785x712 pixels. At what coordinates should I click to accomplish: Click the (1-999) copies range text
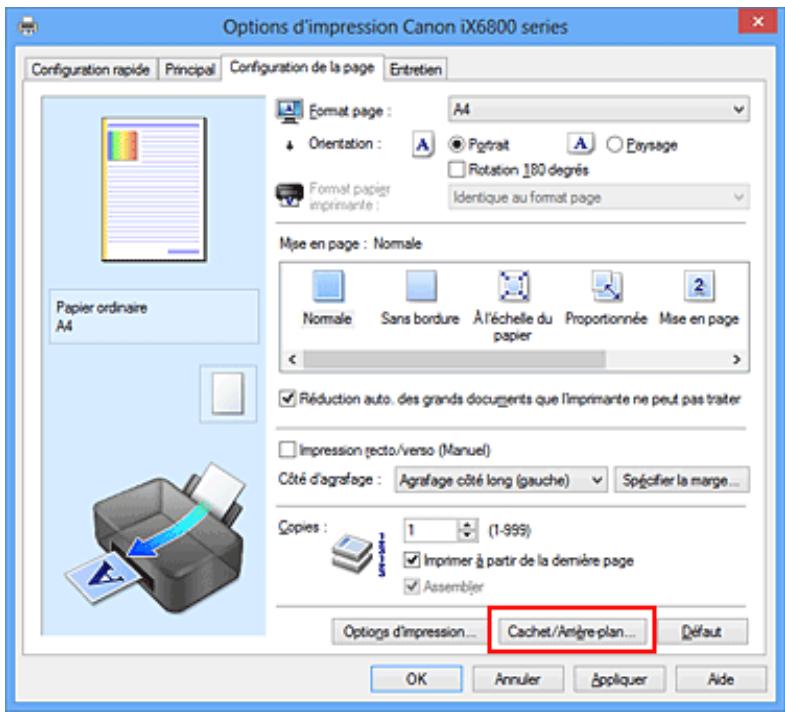[x=510, y=530]
